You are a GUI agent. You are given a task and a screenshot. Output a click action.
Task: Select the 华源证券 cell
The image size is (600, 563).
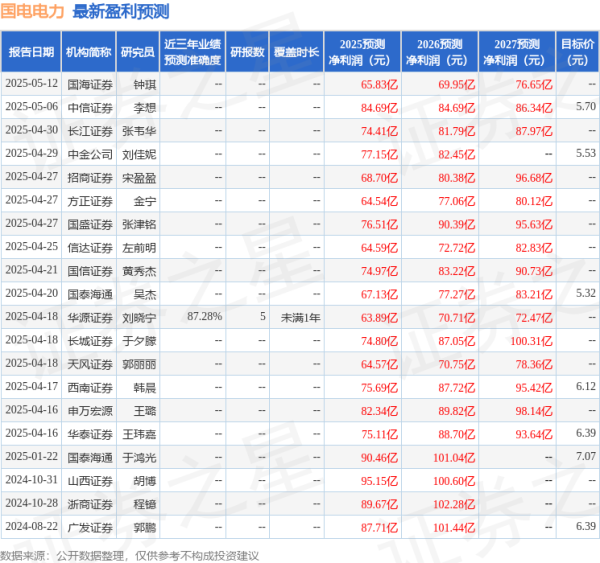point(90,318)
